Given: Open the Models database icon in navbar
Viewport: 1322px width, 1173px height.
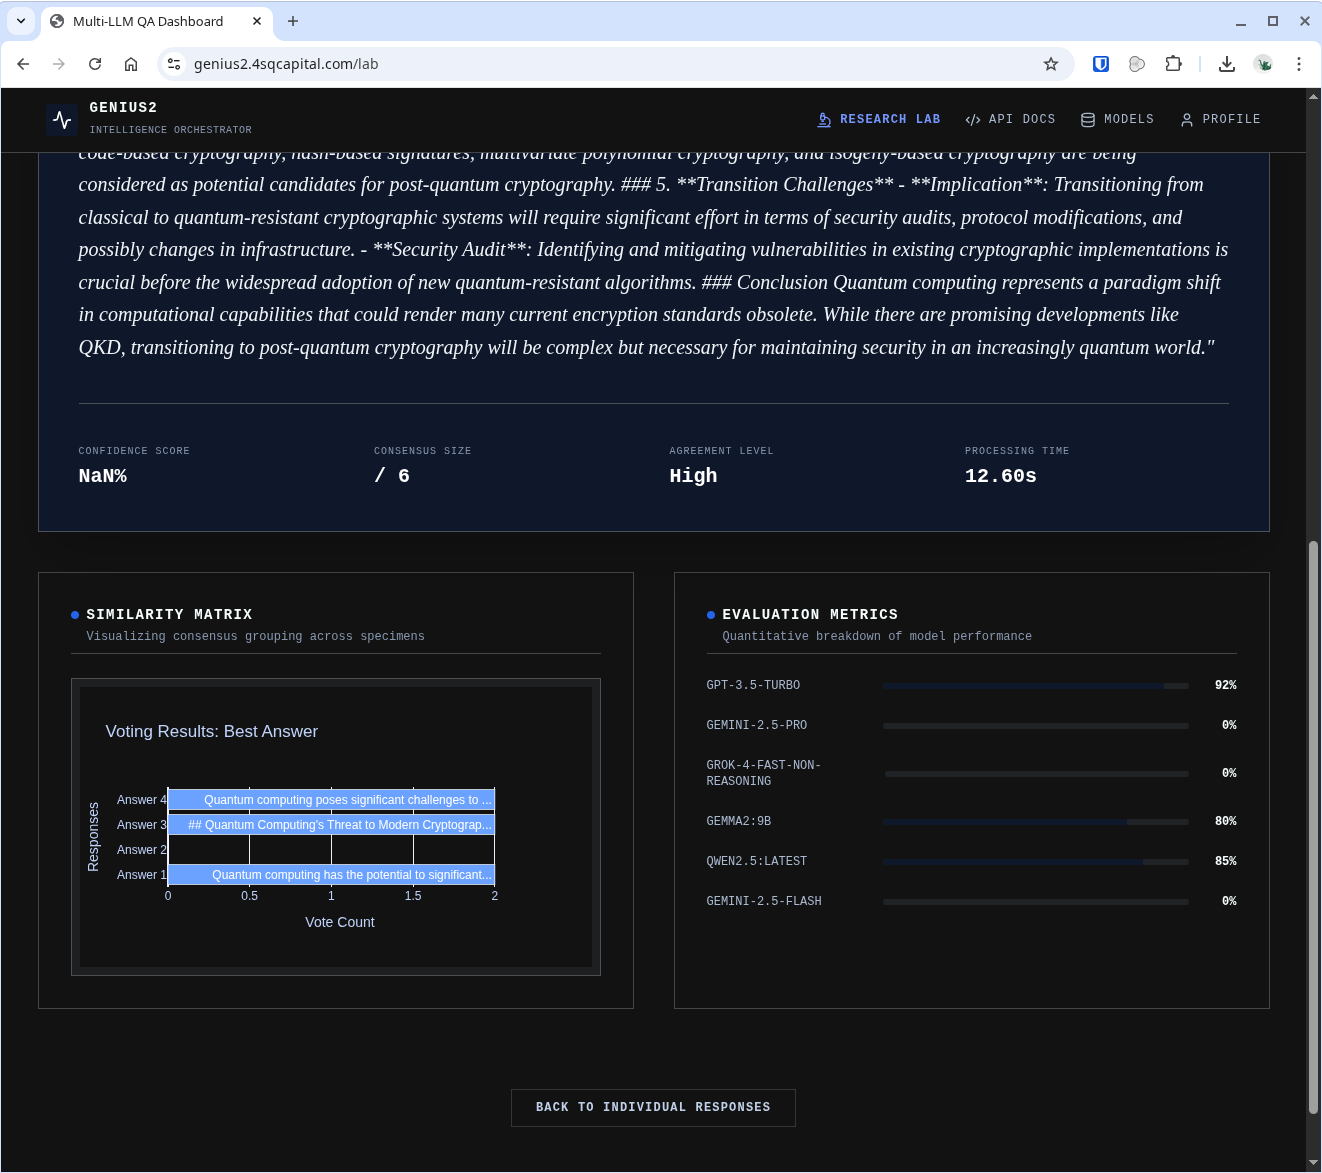Looking at the screenshot, I should coord(1087,119).
